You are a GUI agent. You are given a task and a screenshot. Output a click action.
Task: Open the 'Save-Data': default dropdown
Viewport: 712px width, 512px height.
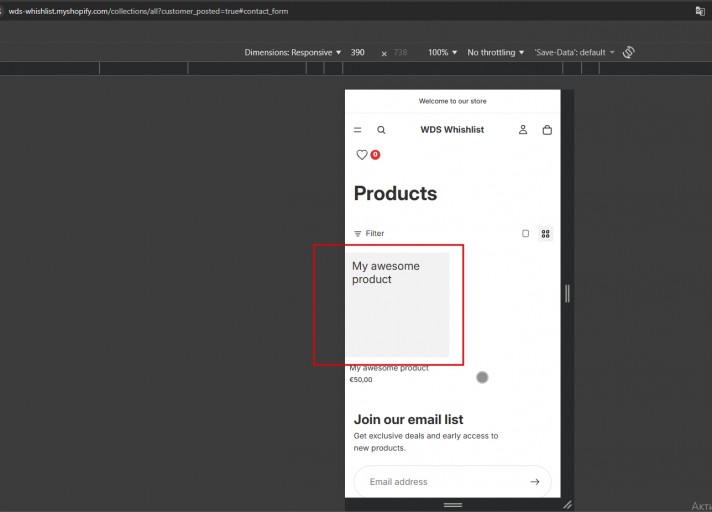[574, 53]
